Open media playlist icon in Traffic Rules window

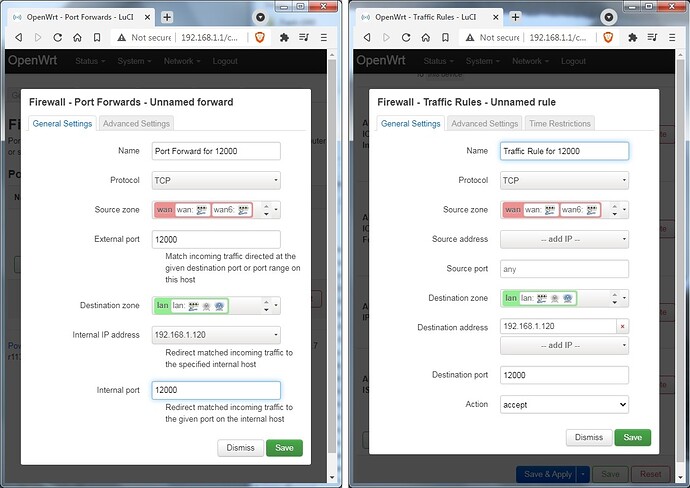point(652,37)
